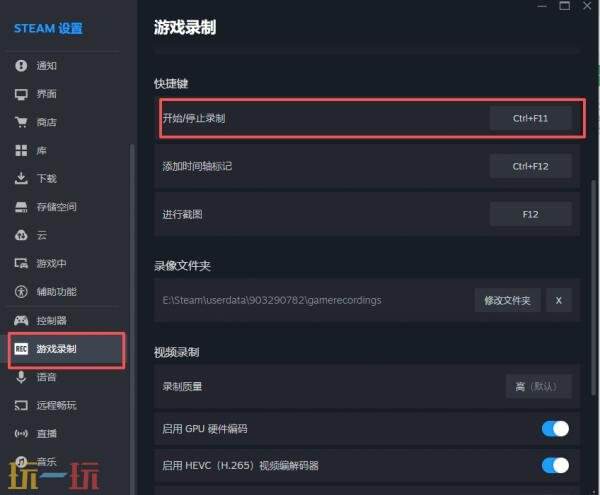Click the 录像文件夹 section heading
This screenshot has width=600, height=495.
tap(182, 266)
